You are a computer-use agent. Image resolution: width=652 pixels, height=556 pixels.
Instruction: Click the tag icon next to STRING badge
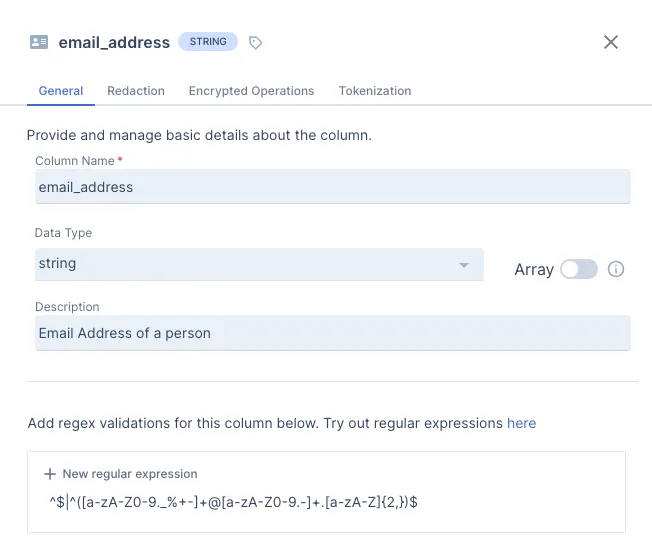(256, 43)
